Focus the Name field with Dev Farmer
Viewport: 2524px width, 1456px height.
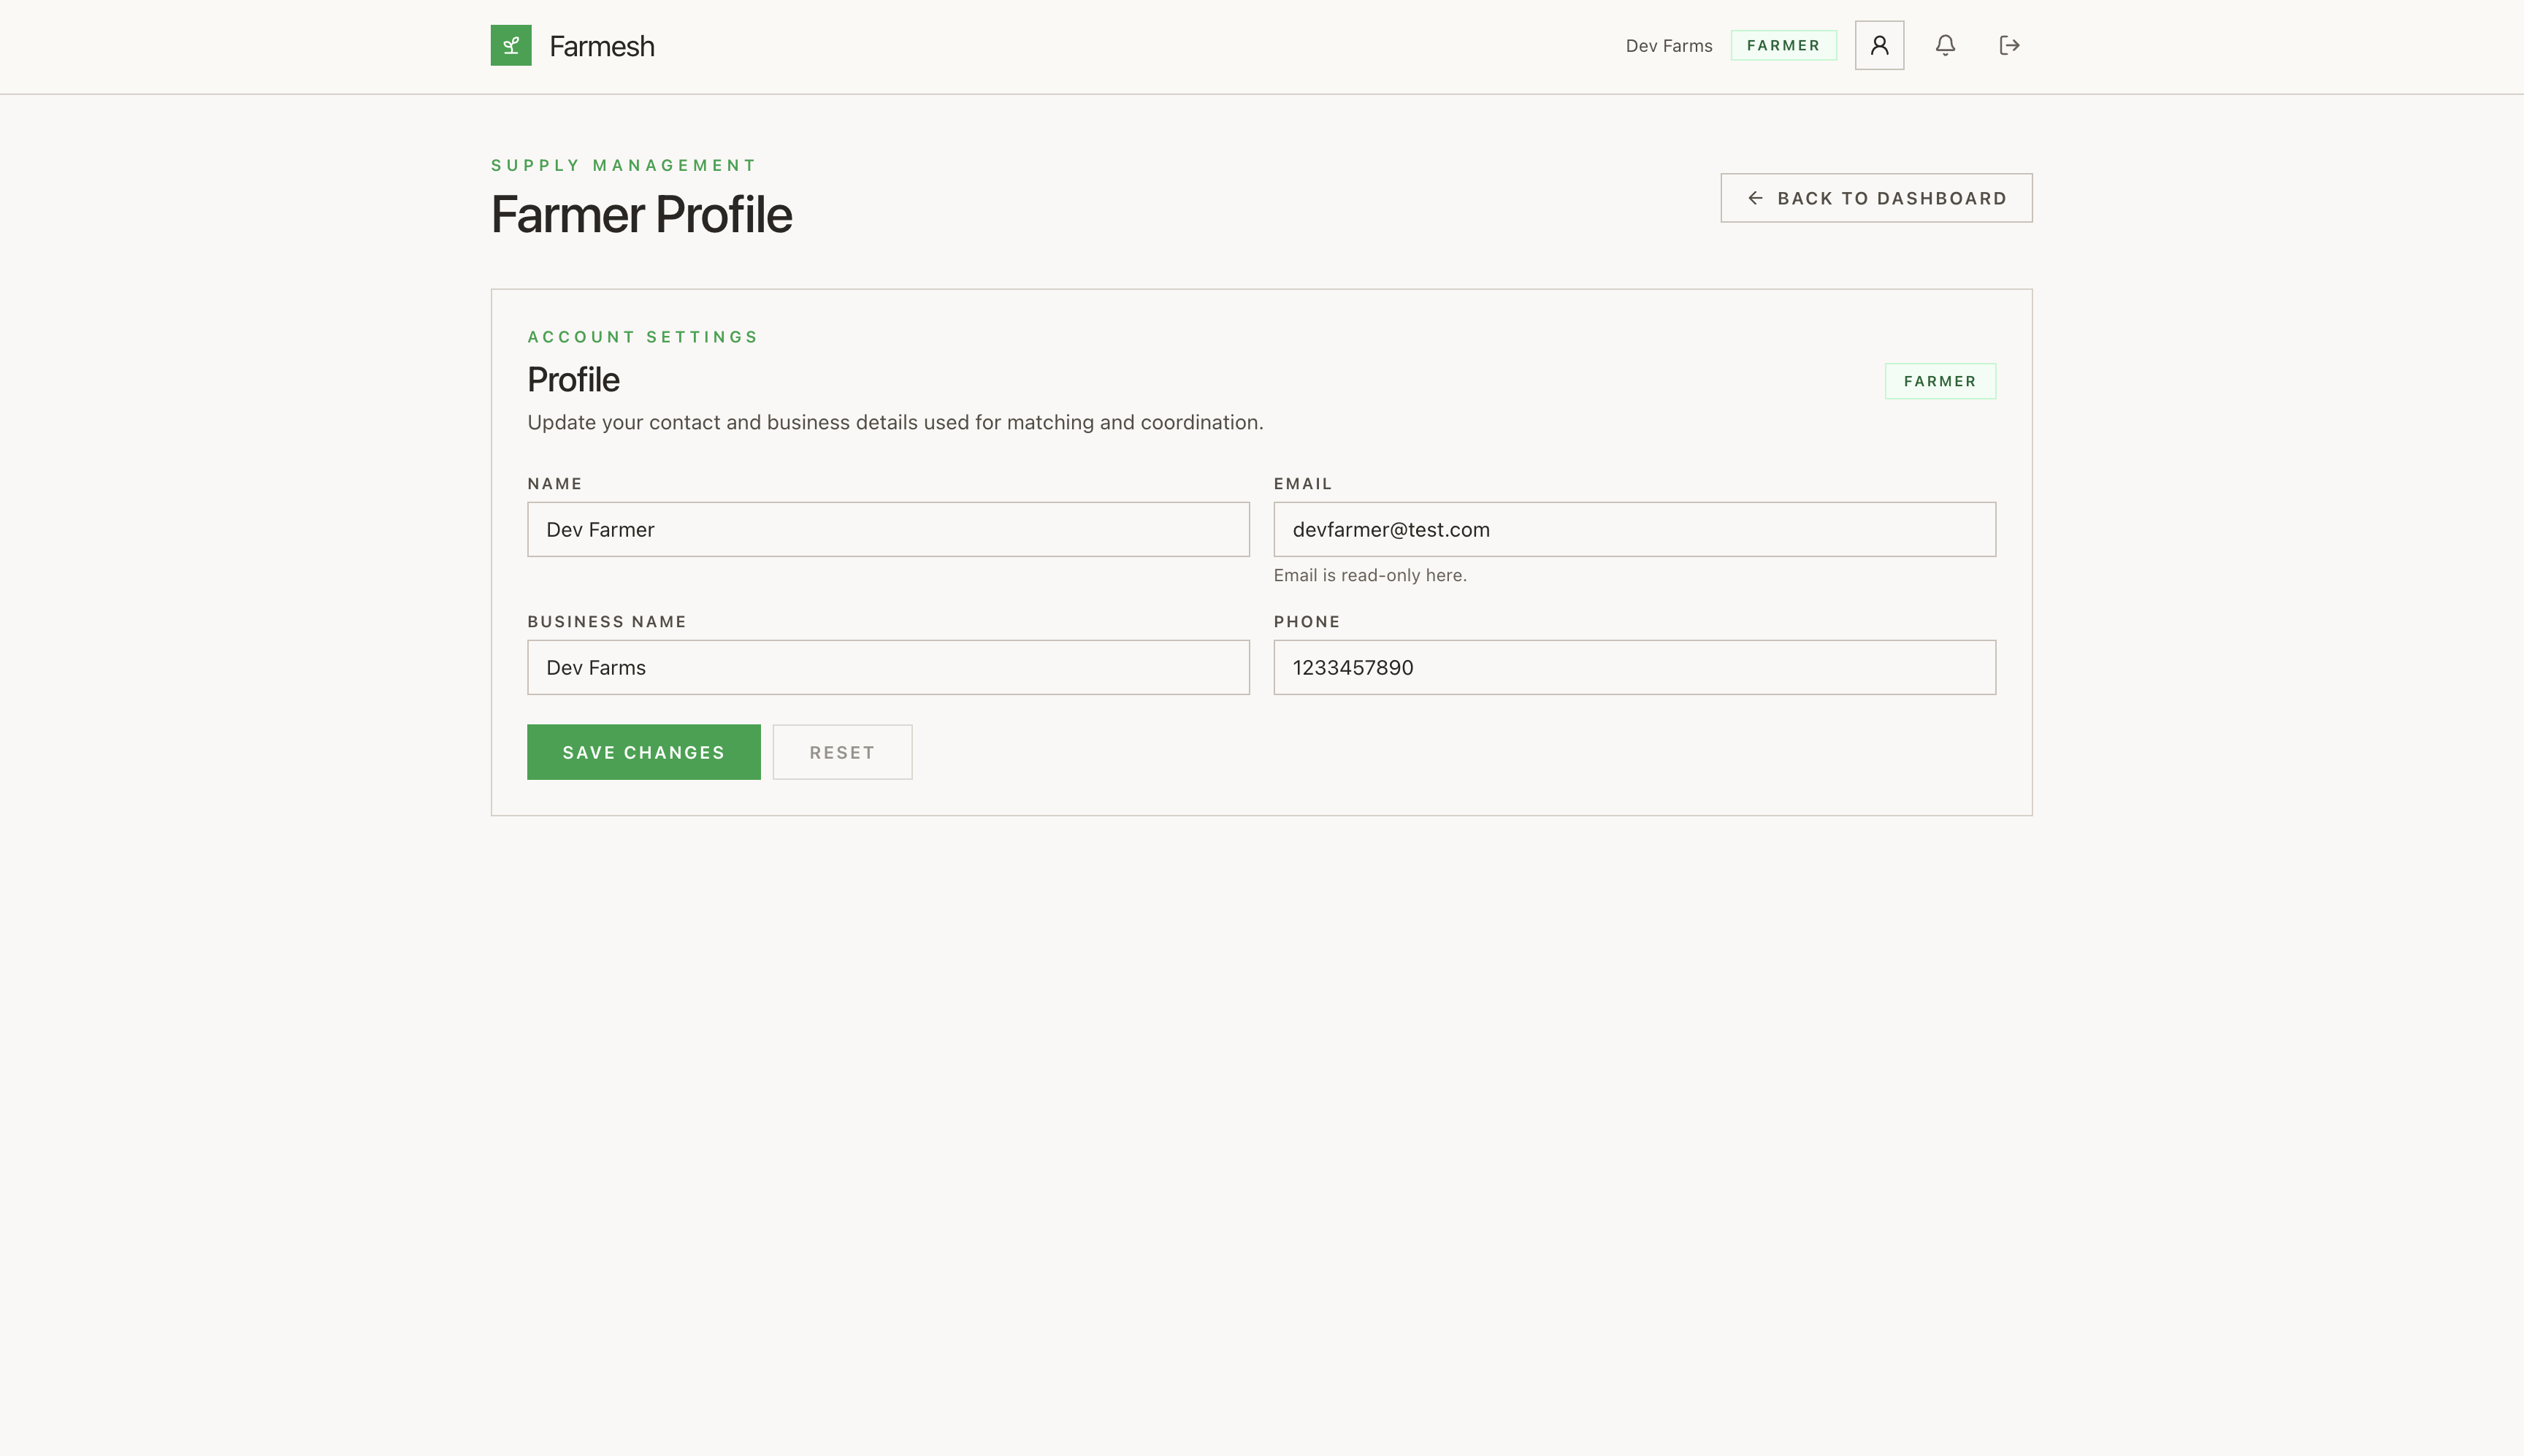click(887, 529)
